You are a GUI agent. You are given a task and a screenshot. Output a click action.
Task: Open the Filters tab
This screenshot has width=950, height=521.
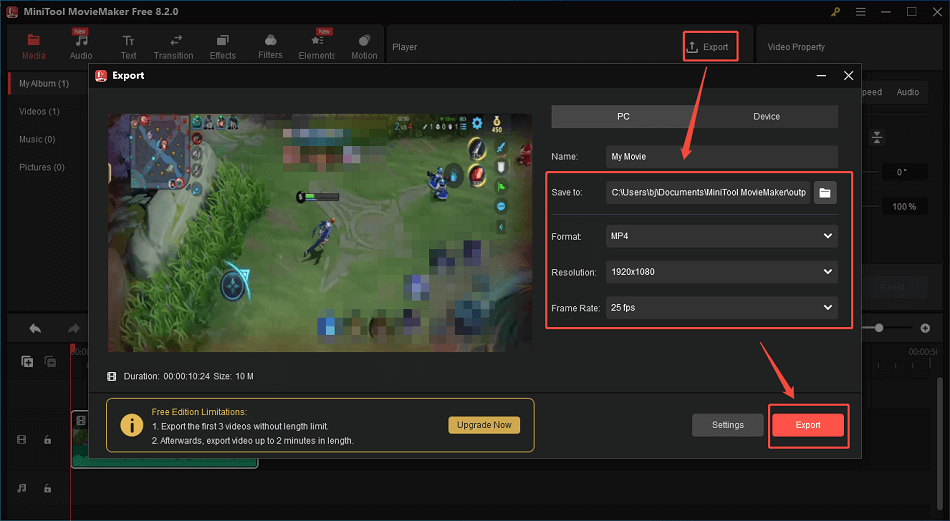[x=270, y=47]
